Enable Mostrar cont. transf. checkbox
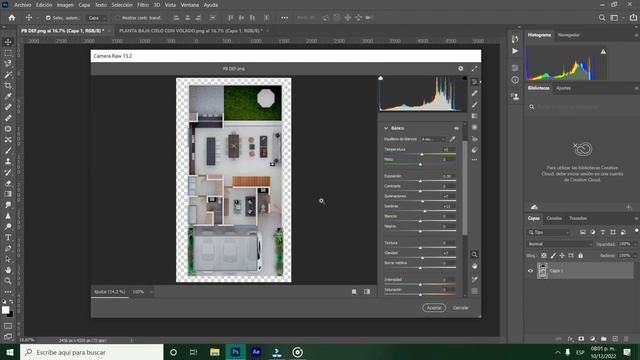 [x=118, y=18]
